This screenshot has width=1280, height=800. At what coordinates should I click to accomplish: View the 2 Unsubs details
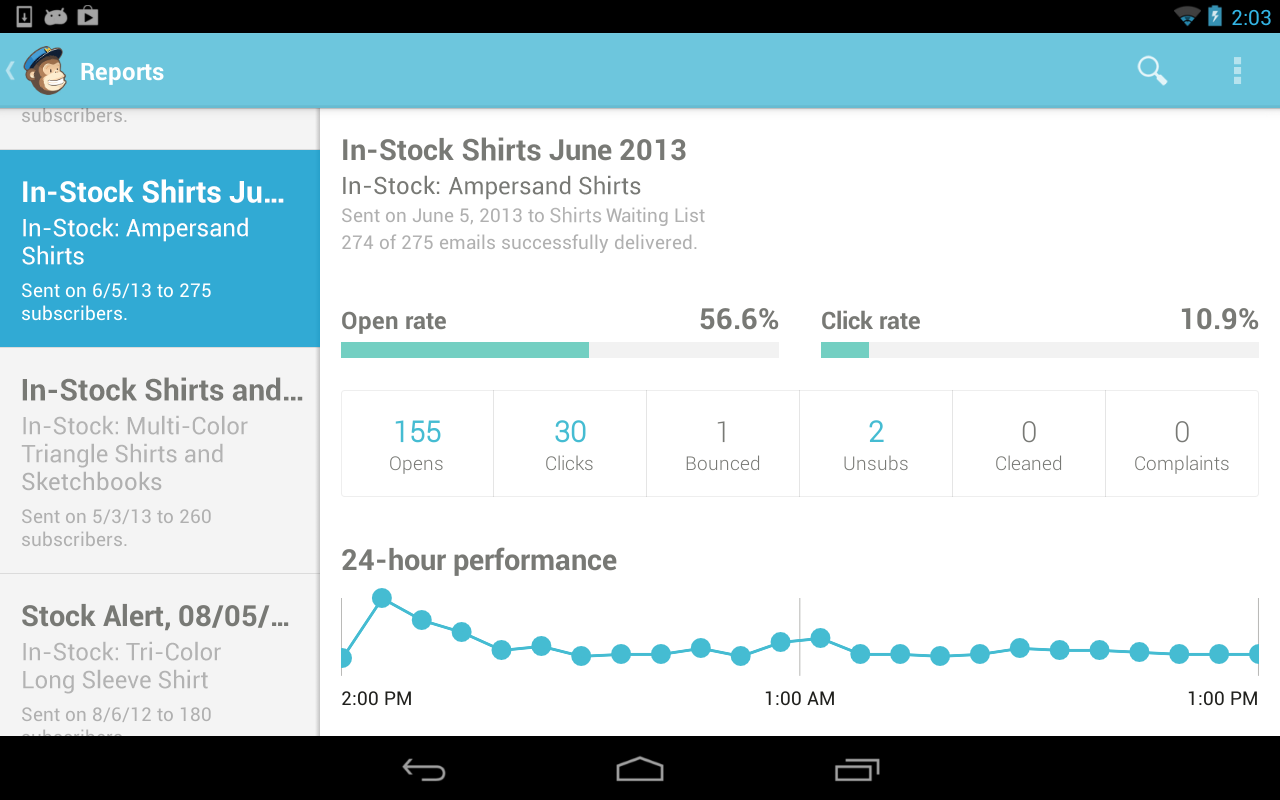[876, 444]
